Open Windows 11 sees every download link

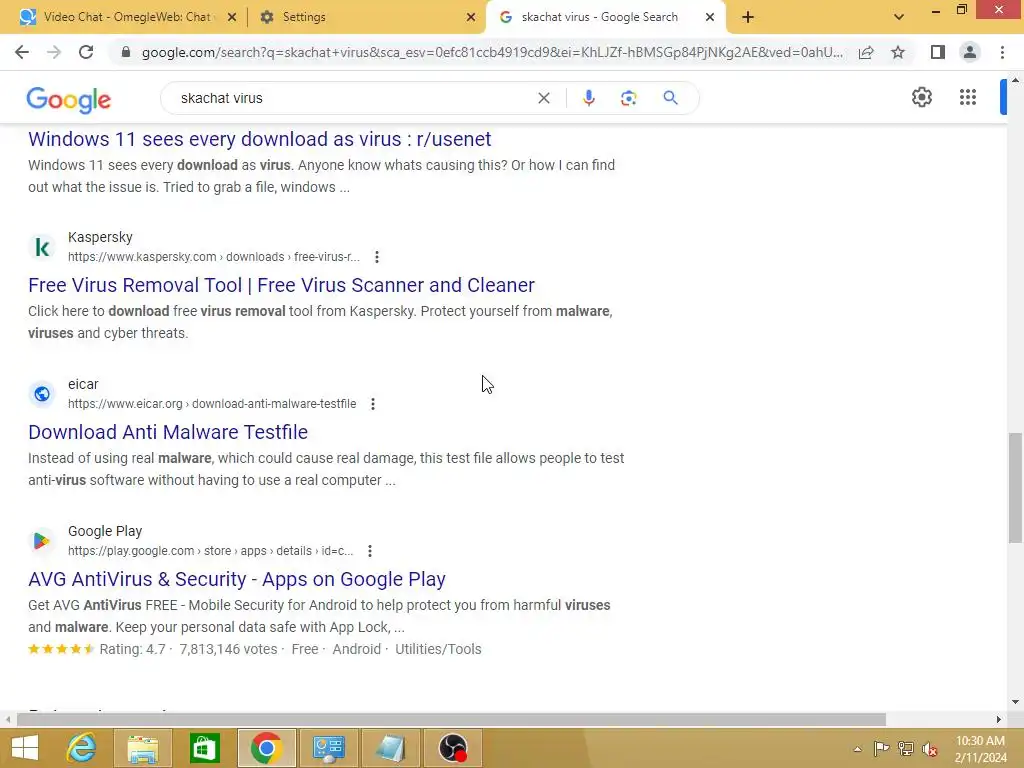tap(259, 139)
